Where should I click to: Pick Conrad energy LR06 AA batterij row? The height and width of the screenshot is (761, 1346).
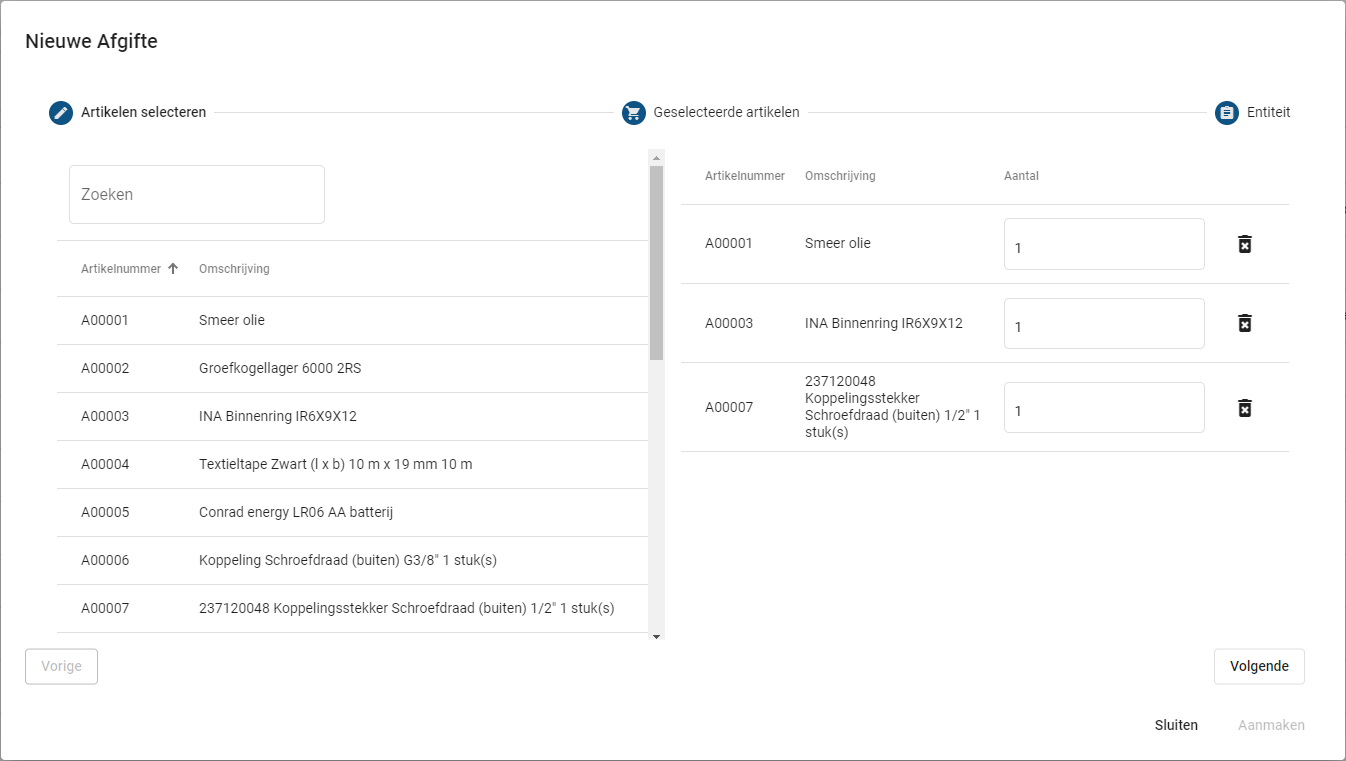point(296,513)
